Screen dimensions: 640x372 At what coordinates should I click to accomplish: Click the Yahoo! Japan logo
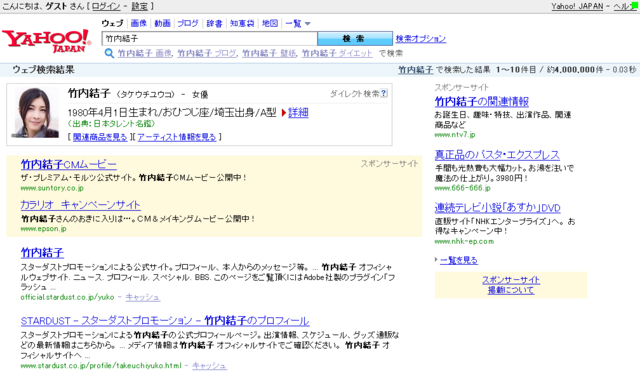click(47, 41)
